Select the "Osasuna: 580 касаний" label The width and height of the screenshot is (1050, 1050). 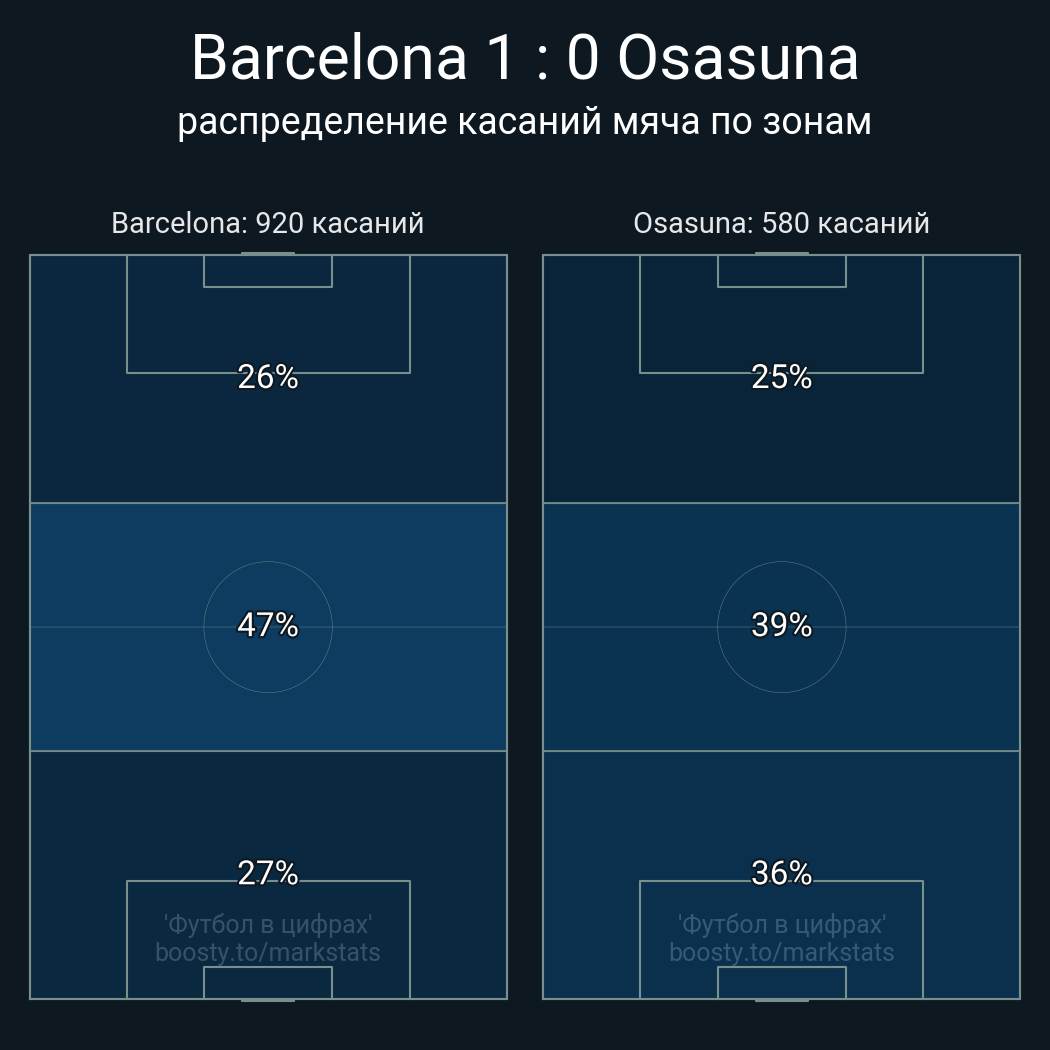click(781, 223)
